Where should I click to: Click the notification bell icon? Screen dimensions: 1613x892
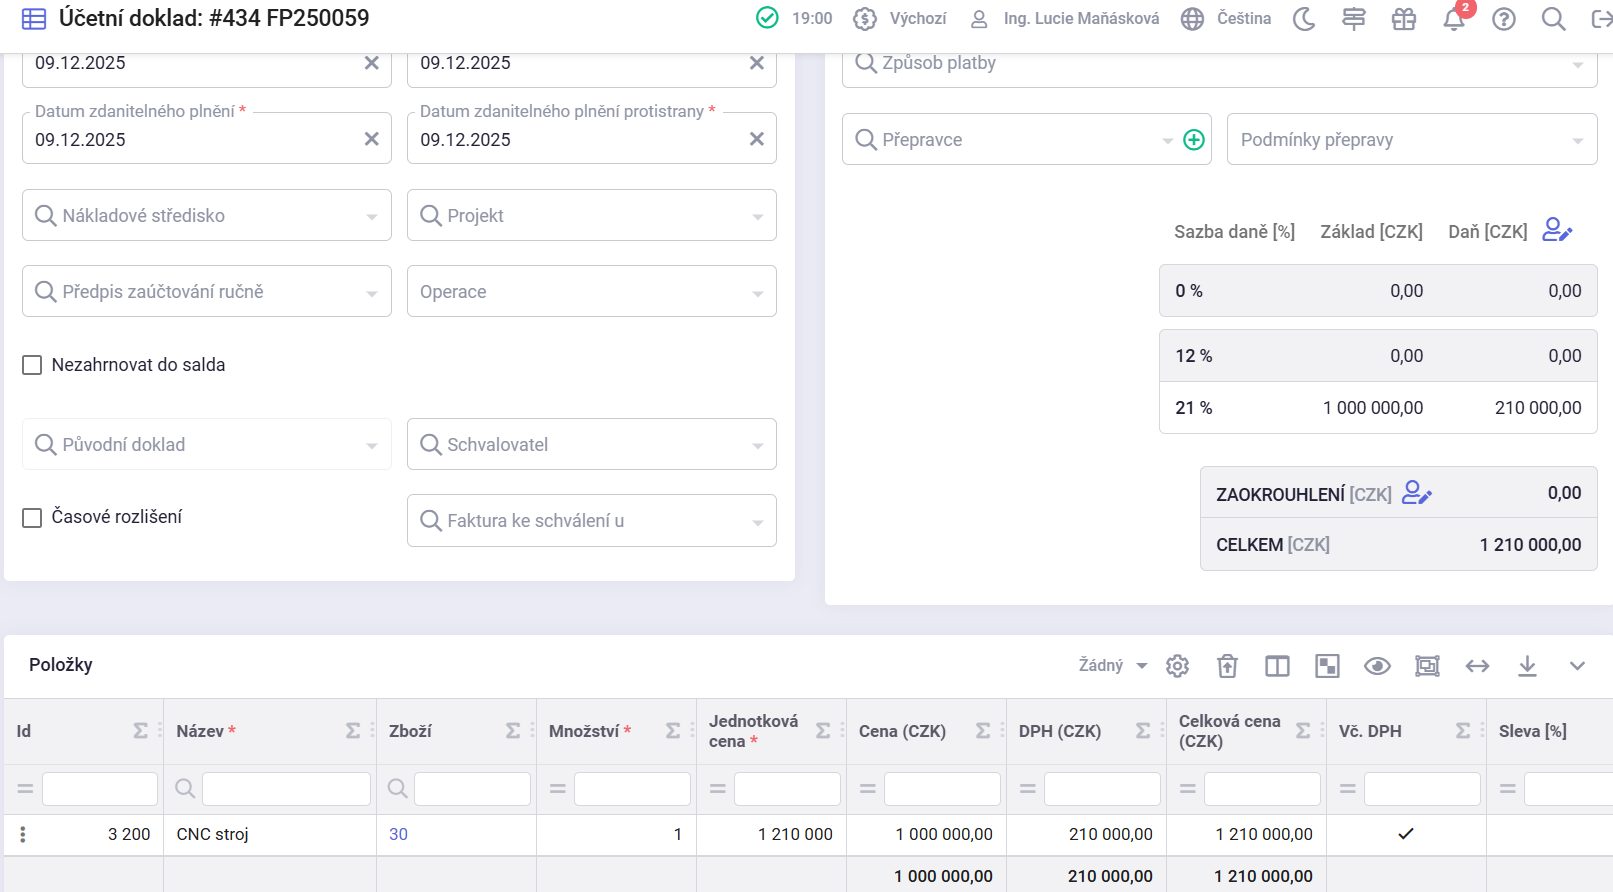click(1453, 20)
